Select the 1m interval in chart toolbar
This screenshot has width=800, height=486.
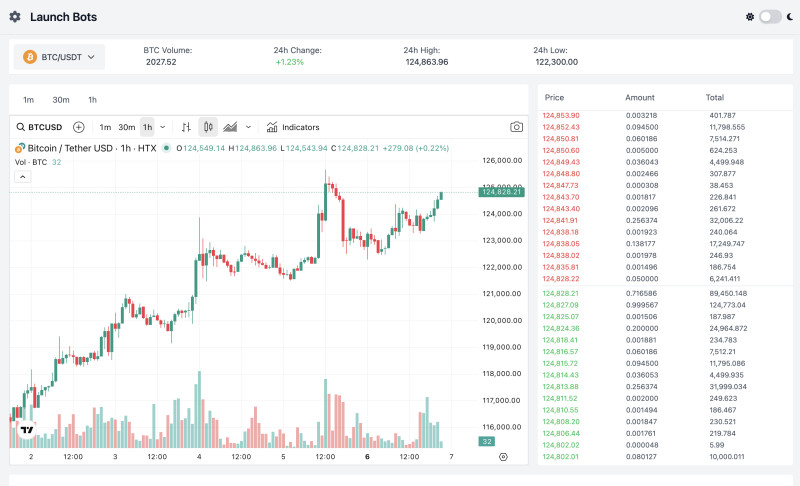[x=105, y=127]
